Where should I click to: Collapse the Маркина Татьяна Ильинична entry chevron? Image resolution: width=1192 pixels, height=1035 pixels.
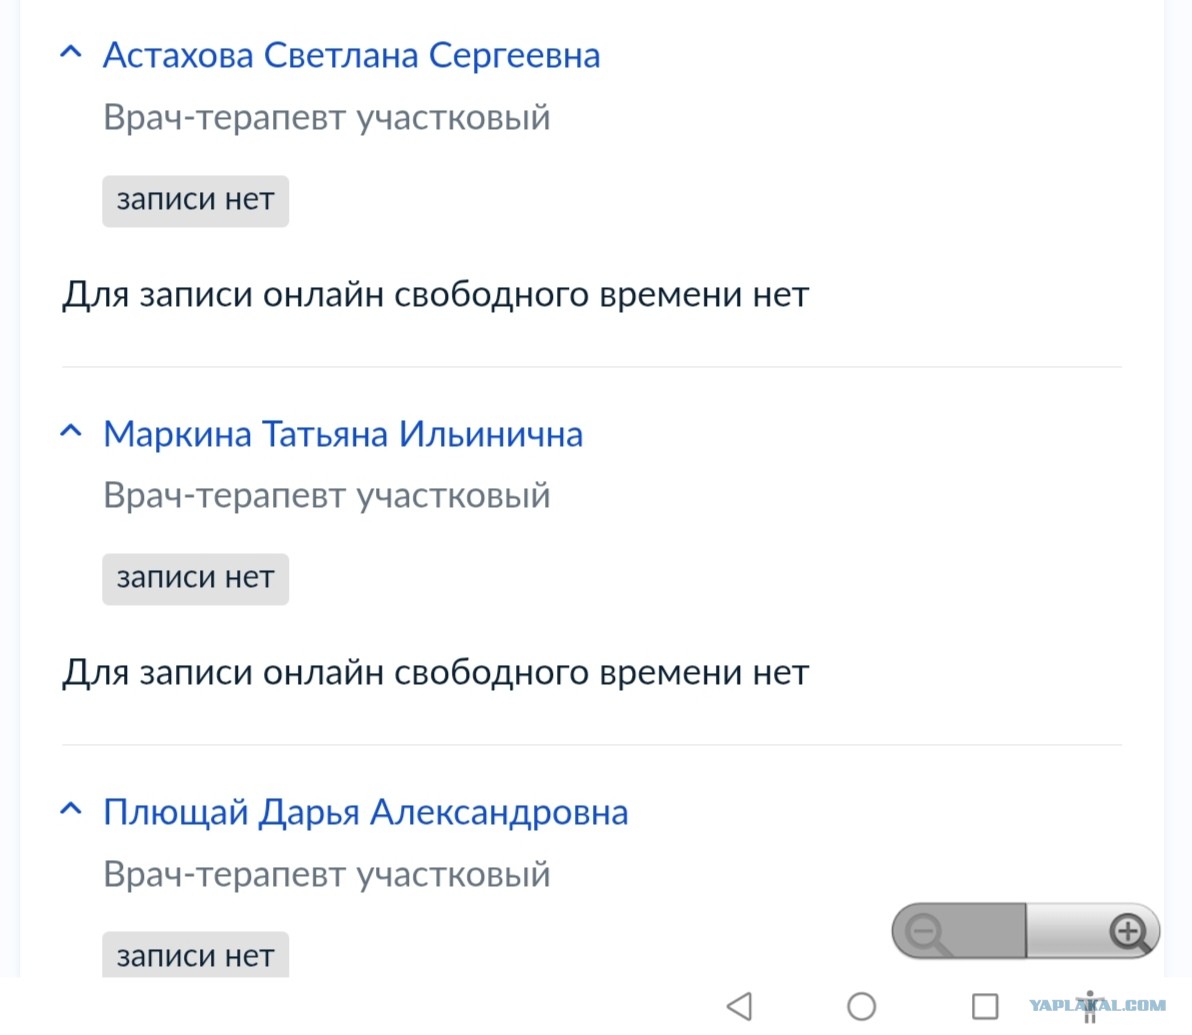point(71,432)
